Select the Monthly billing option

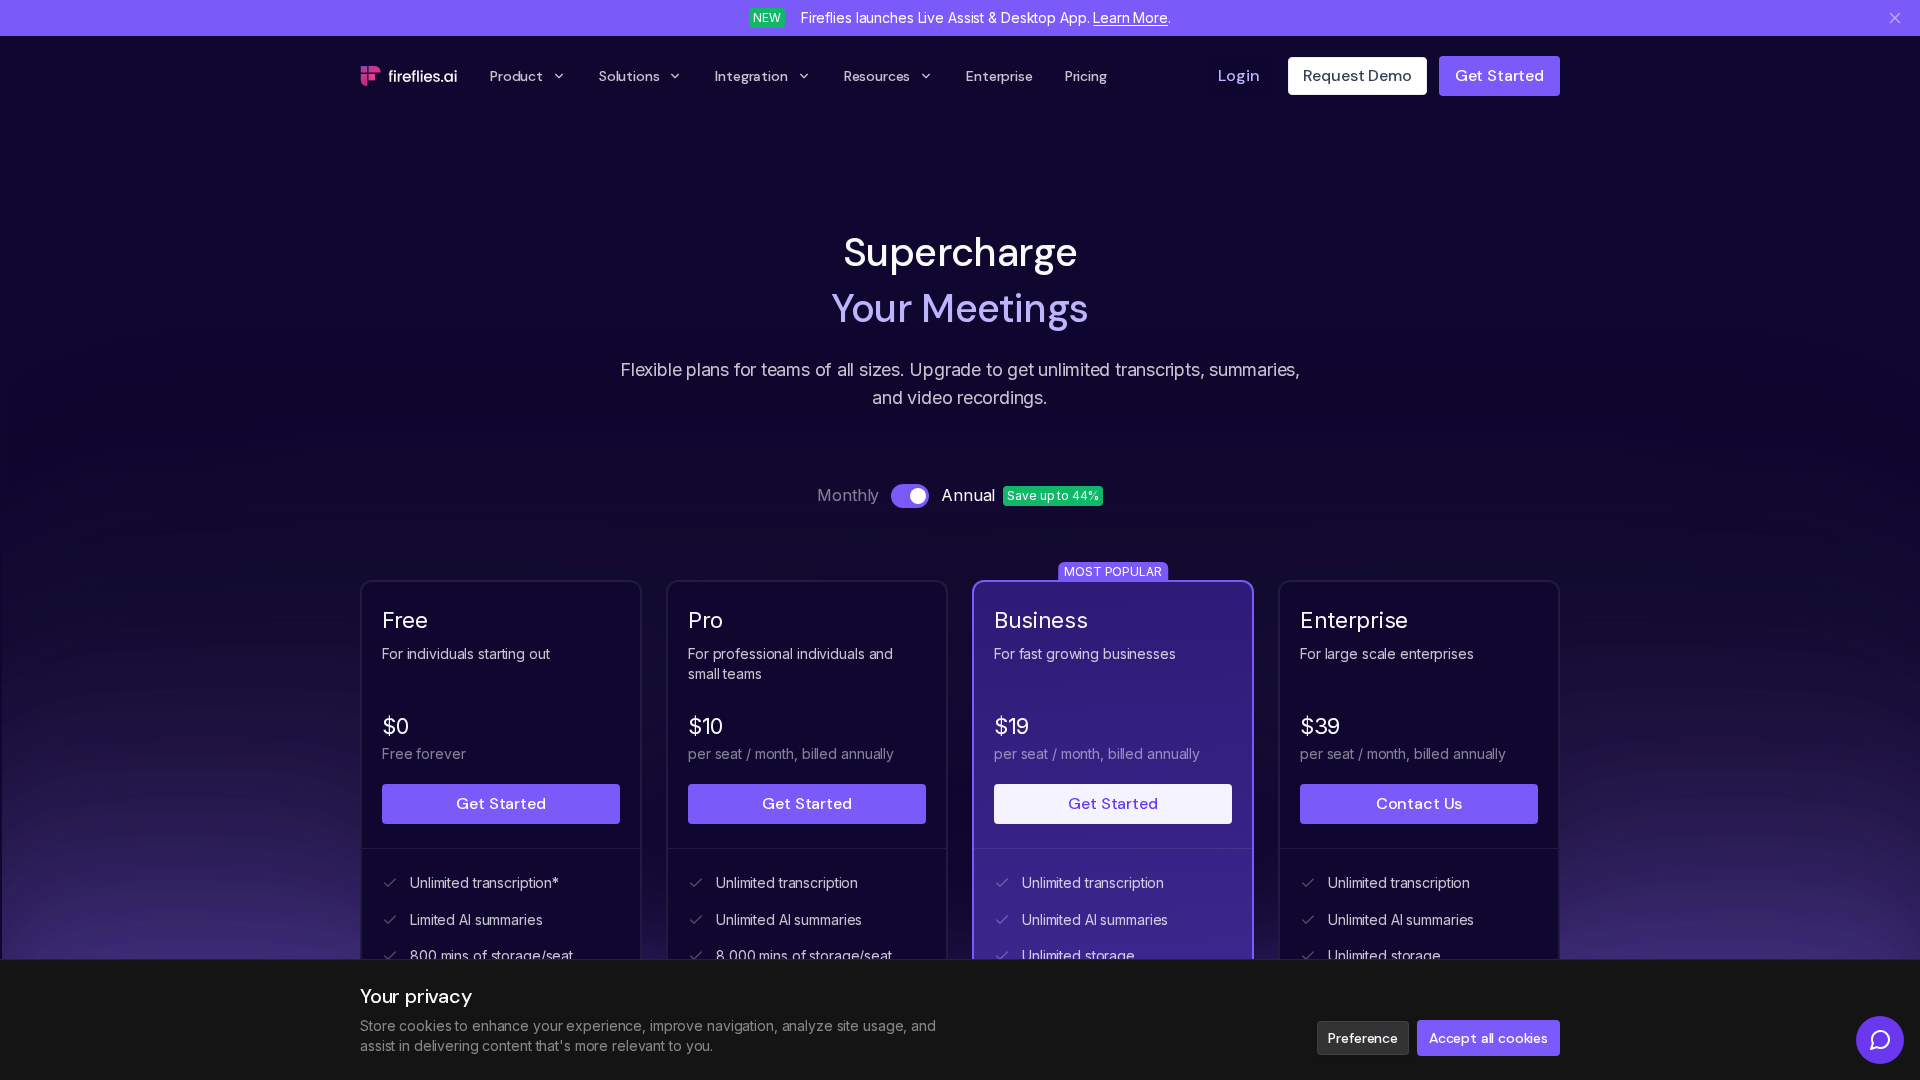point(847,496)
